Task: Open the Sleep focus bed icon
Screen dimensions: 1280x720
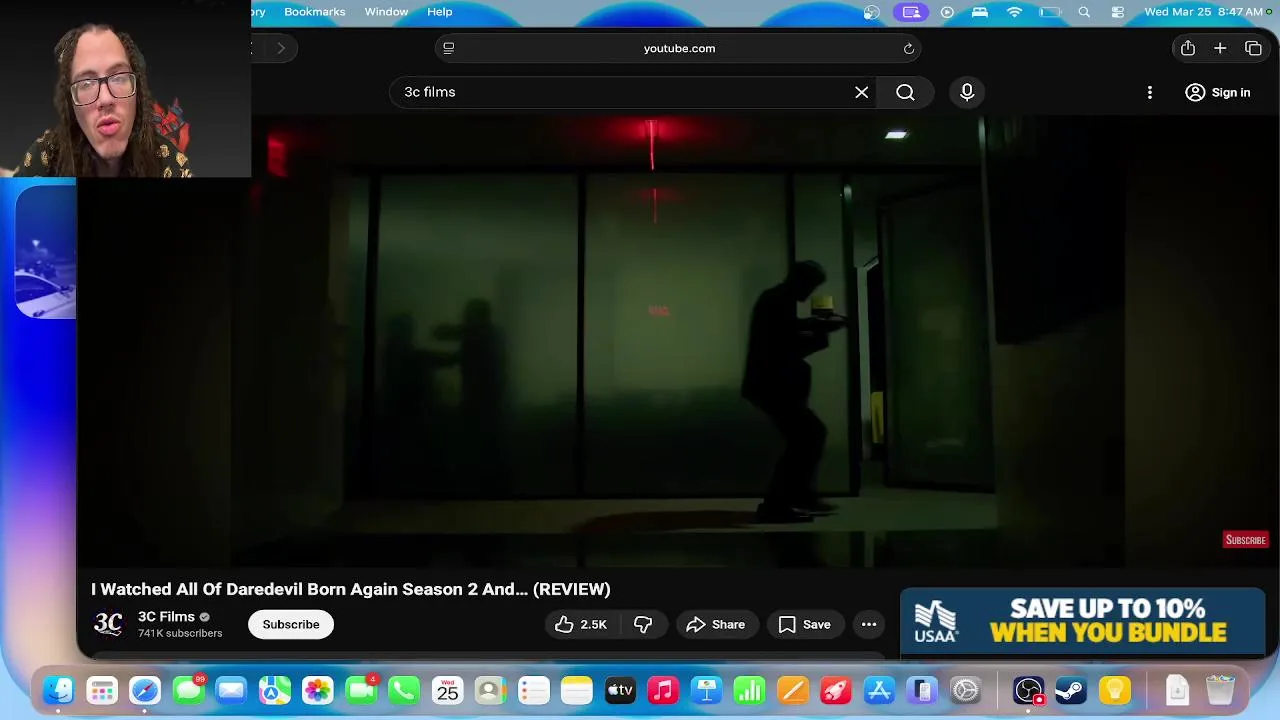Action: (x=980, y=12)
